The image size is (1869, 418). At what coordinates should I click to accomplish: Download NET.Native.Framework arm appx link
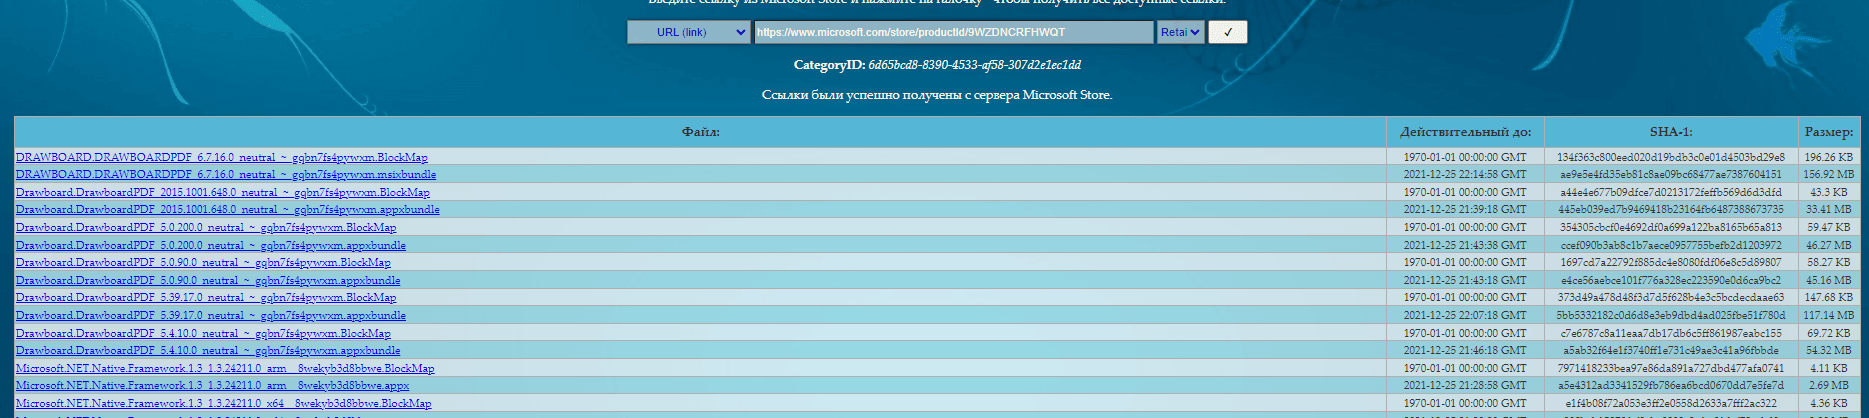click(x=213, y=385)
